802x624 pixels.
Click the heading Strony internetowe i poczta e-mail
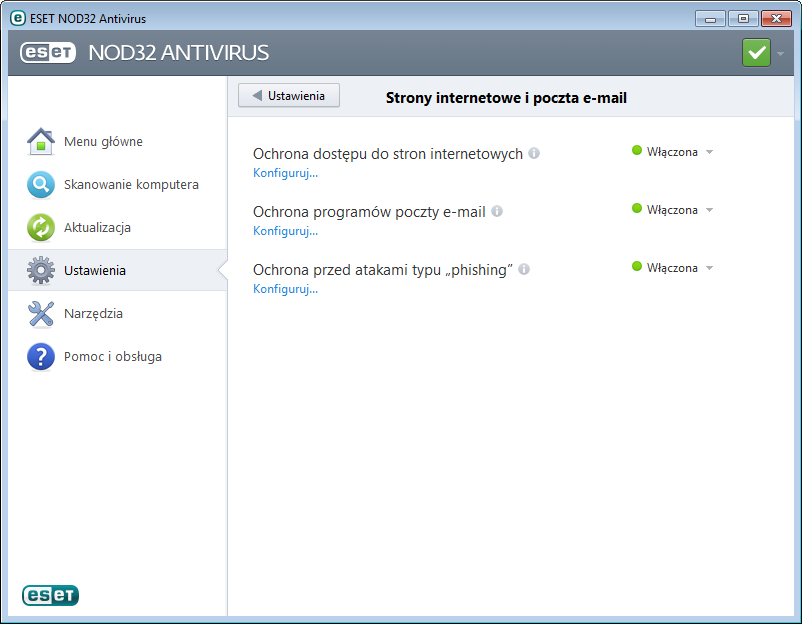click(506, 98)
